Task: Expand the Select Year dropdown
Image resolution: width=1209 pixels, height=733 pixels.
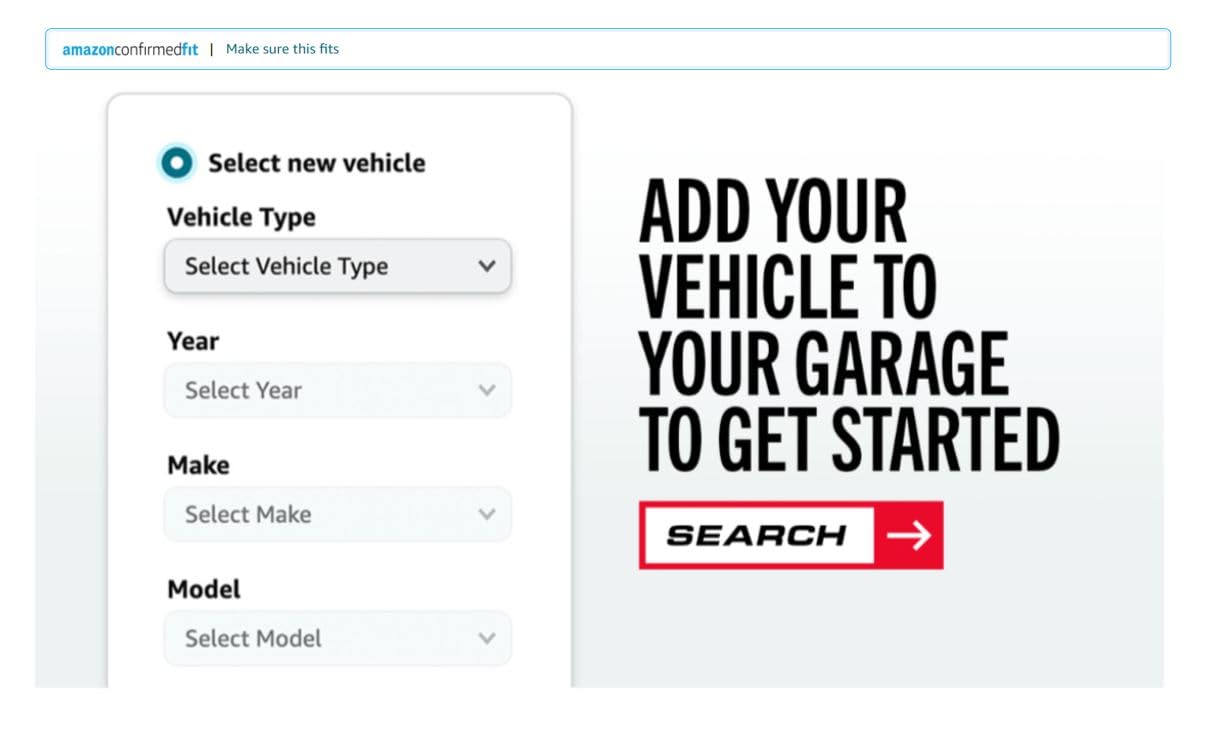Action: [x=320, y=391]
